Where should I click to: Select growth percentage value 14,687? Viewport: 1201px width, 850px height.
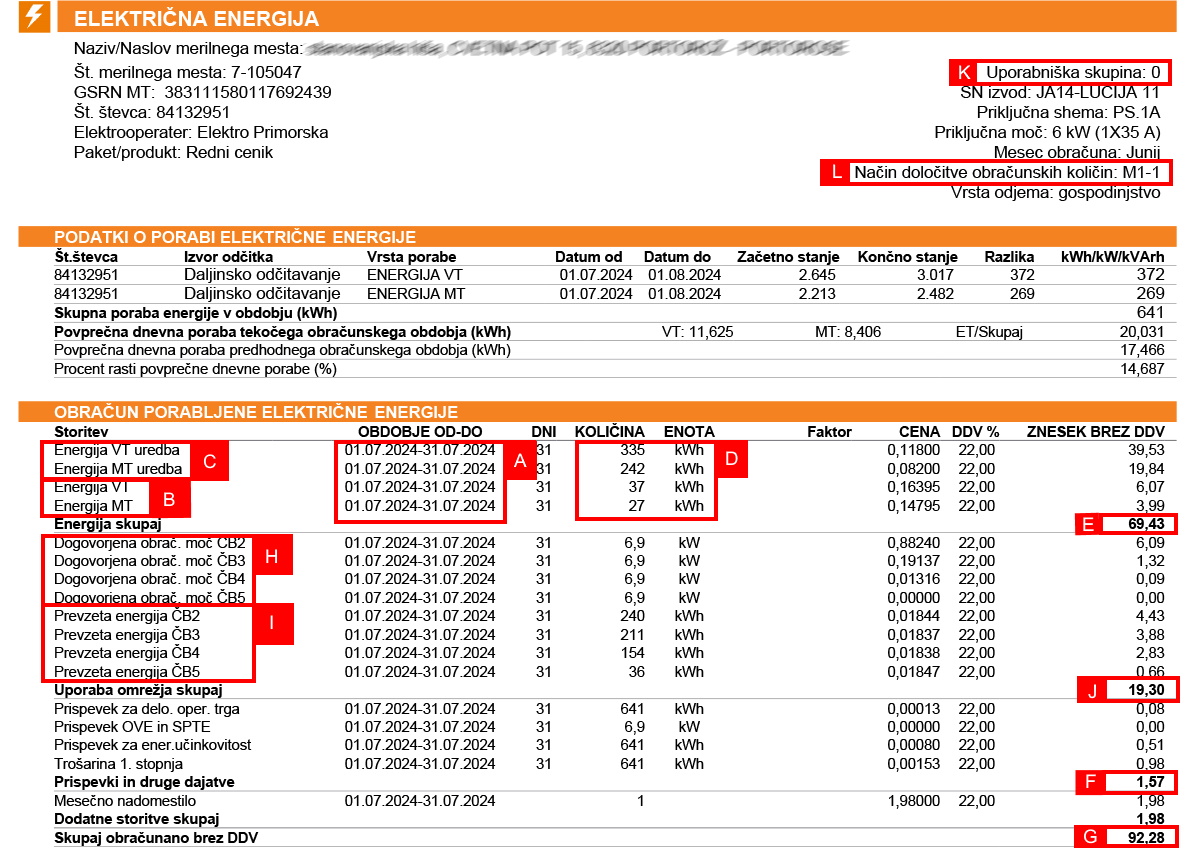point(1141,368)
